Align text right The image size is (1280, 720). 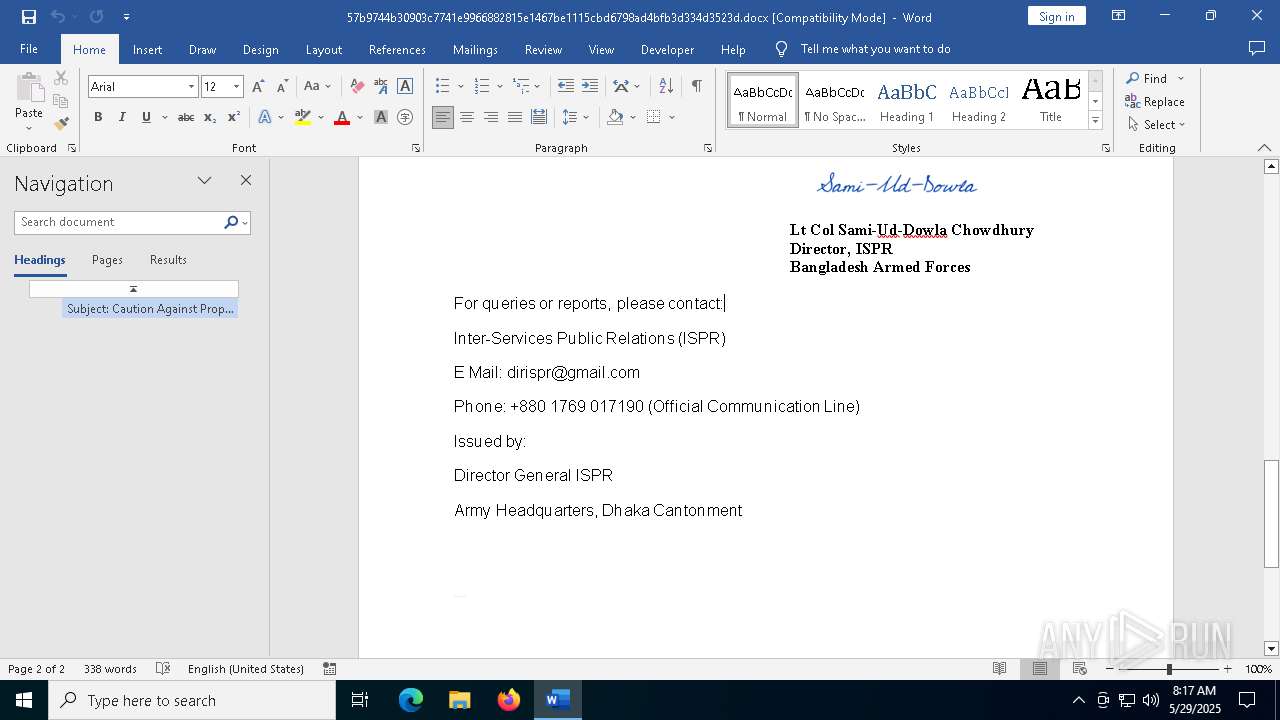coord(491,117)
